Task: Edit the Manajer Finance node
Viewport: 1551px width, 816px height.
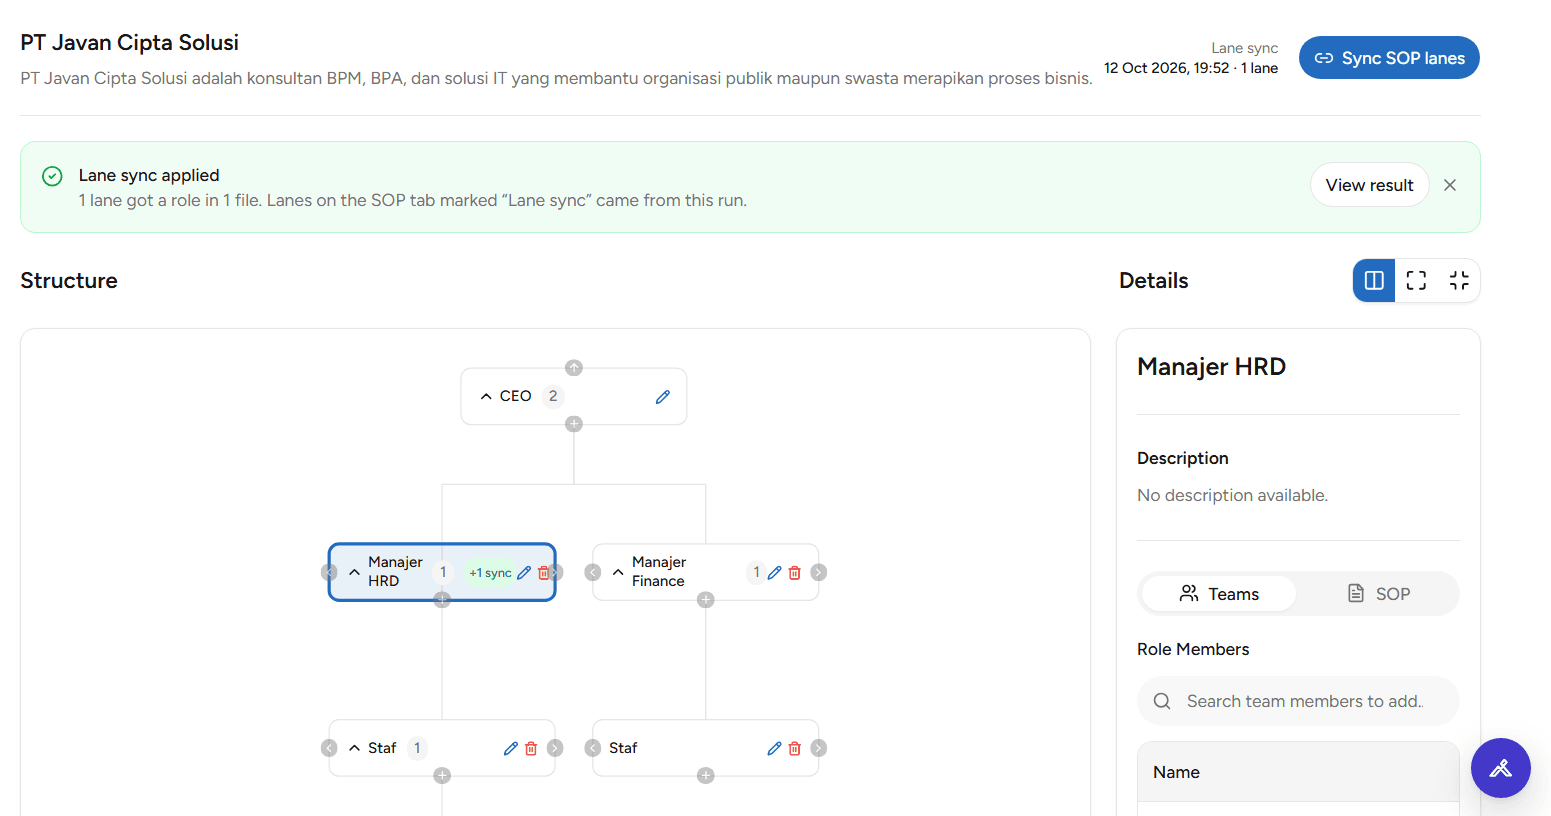Action: point(774,573)
